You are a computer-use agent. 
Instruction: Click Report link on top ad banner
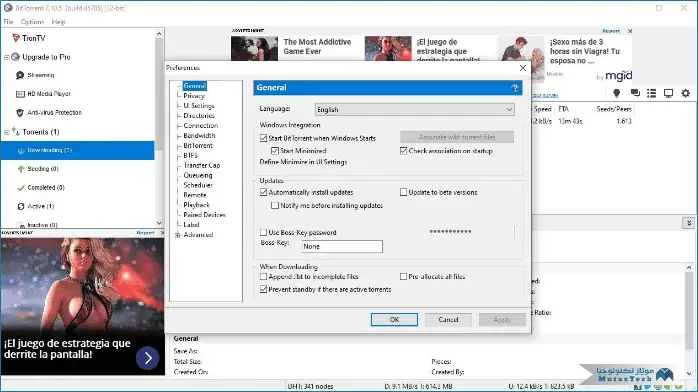pyautogui.click(x=611, y=31)
